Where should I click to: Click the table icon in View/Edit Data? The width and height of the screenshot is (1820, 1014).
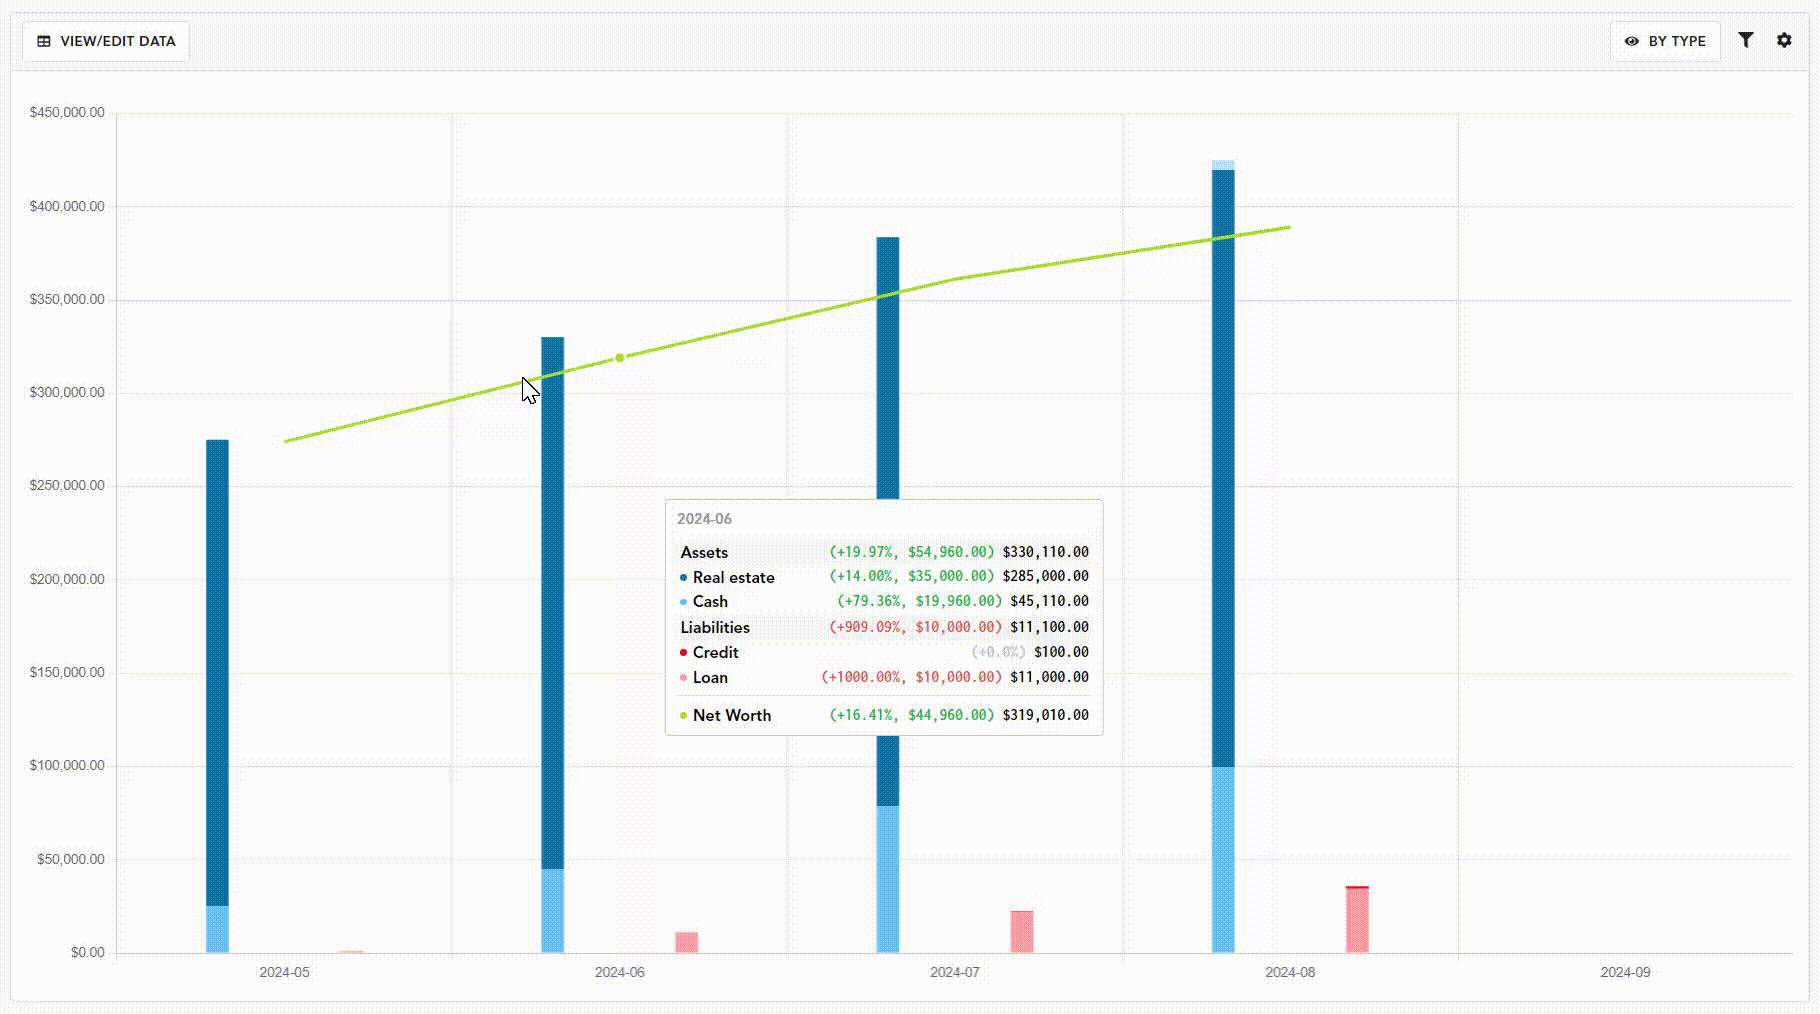pyautogui.click(x=44, y=41)
